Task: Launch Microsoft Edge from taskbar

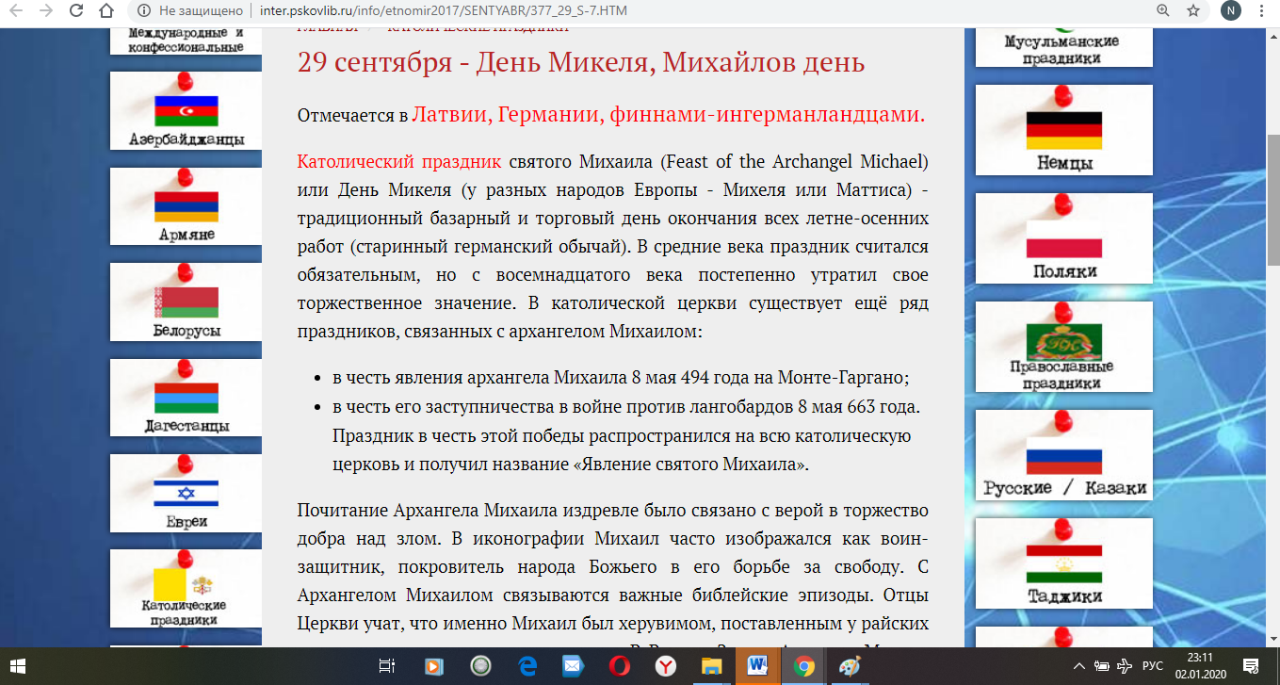Action: (528, 666)
